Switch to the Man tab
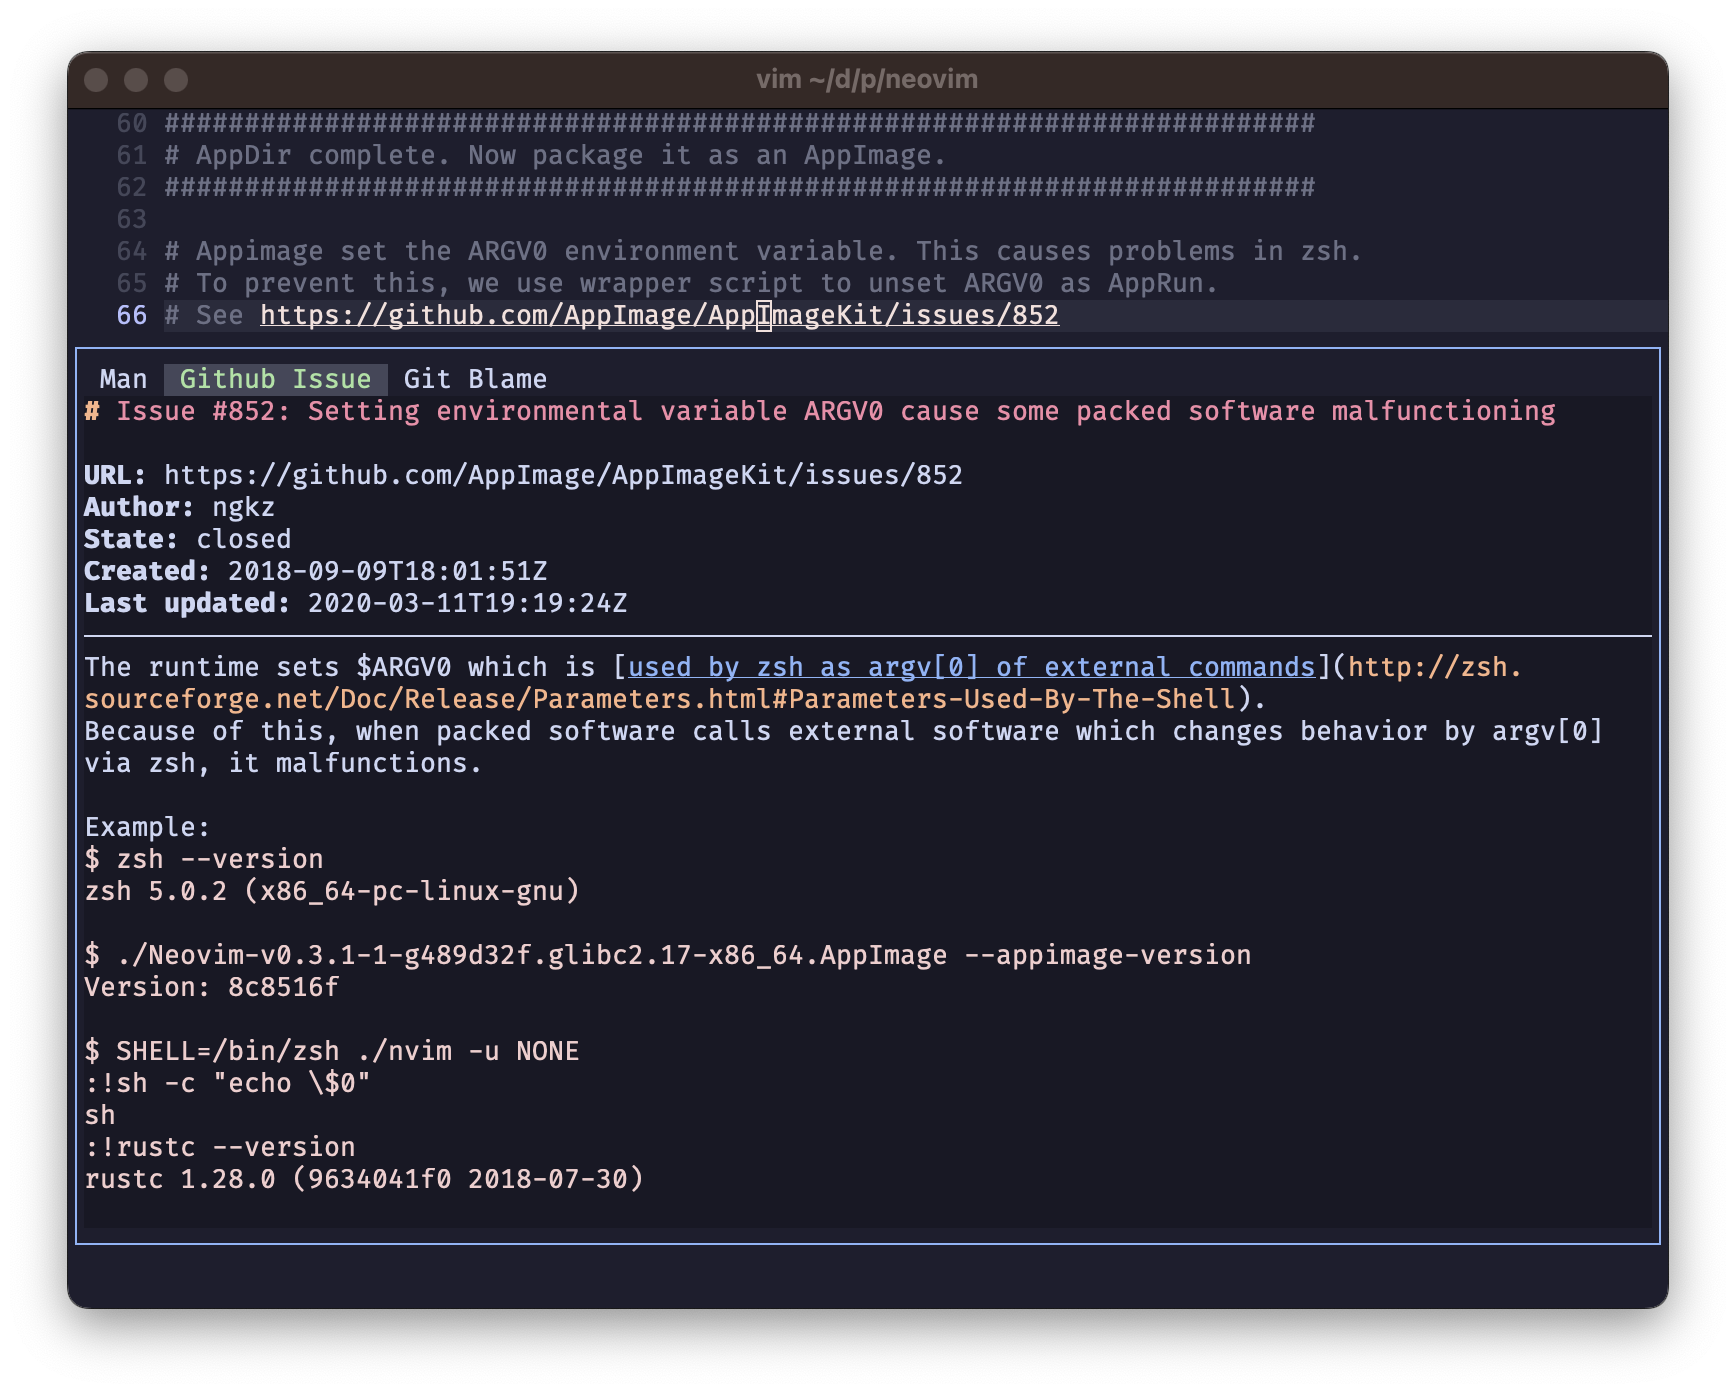 pos(123,379)
